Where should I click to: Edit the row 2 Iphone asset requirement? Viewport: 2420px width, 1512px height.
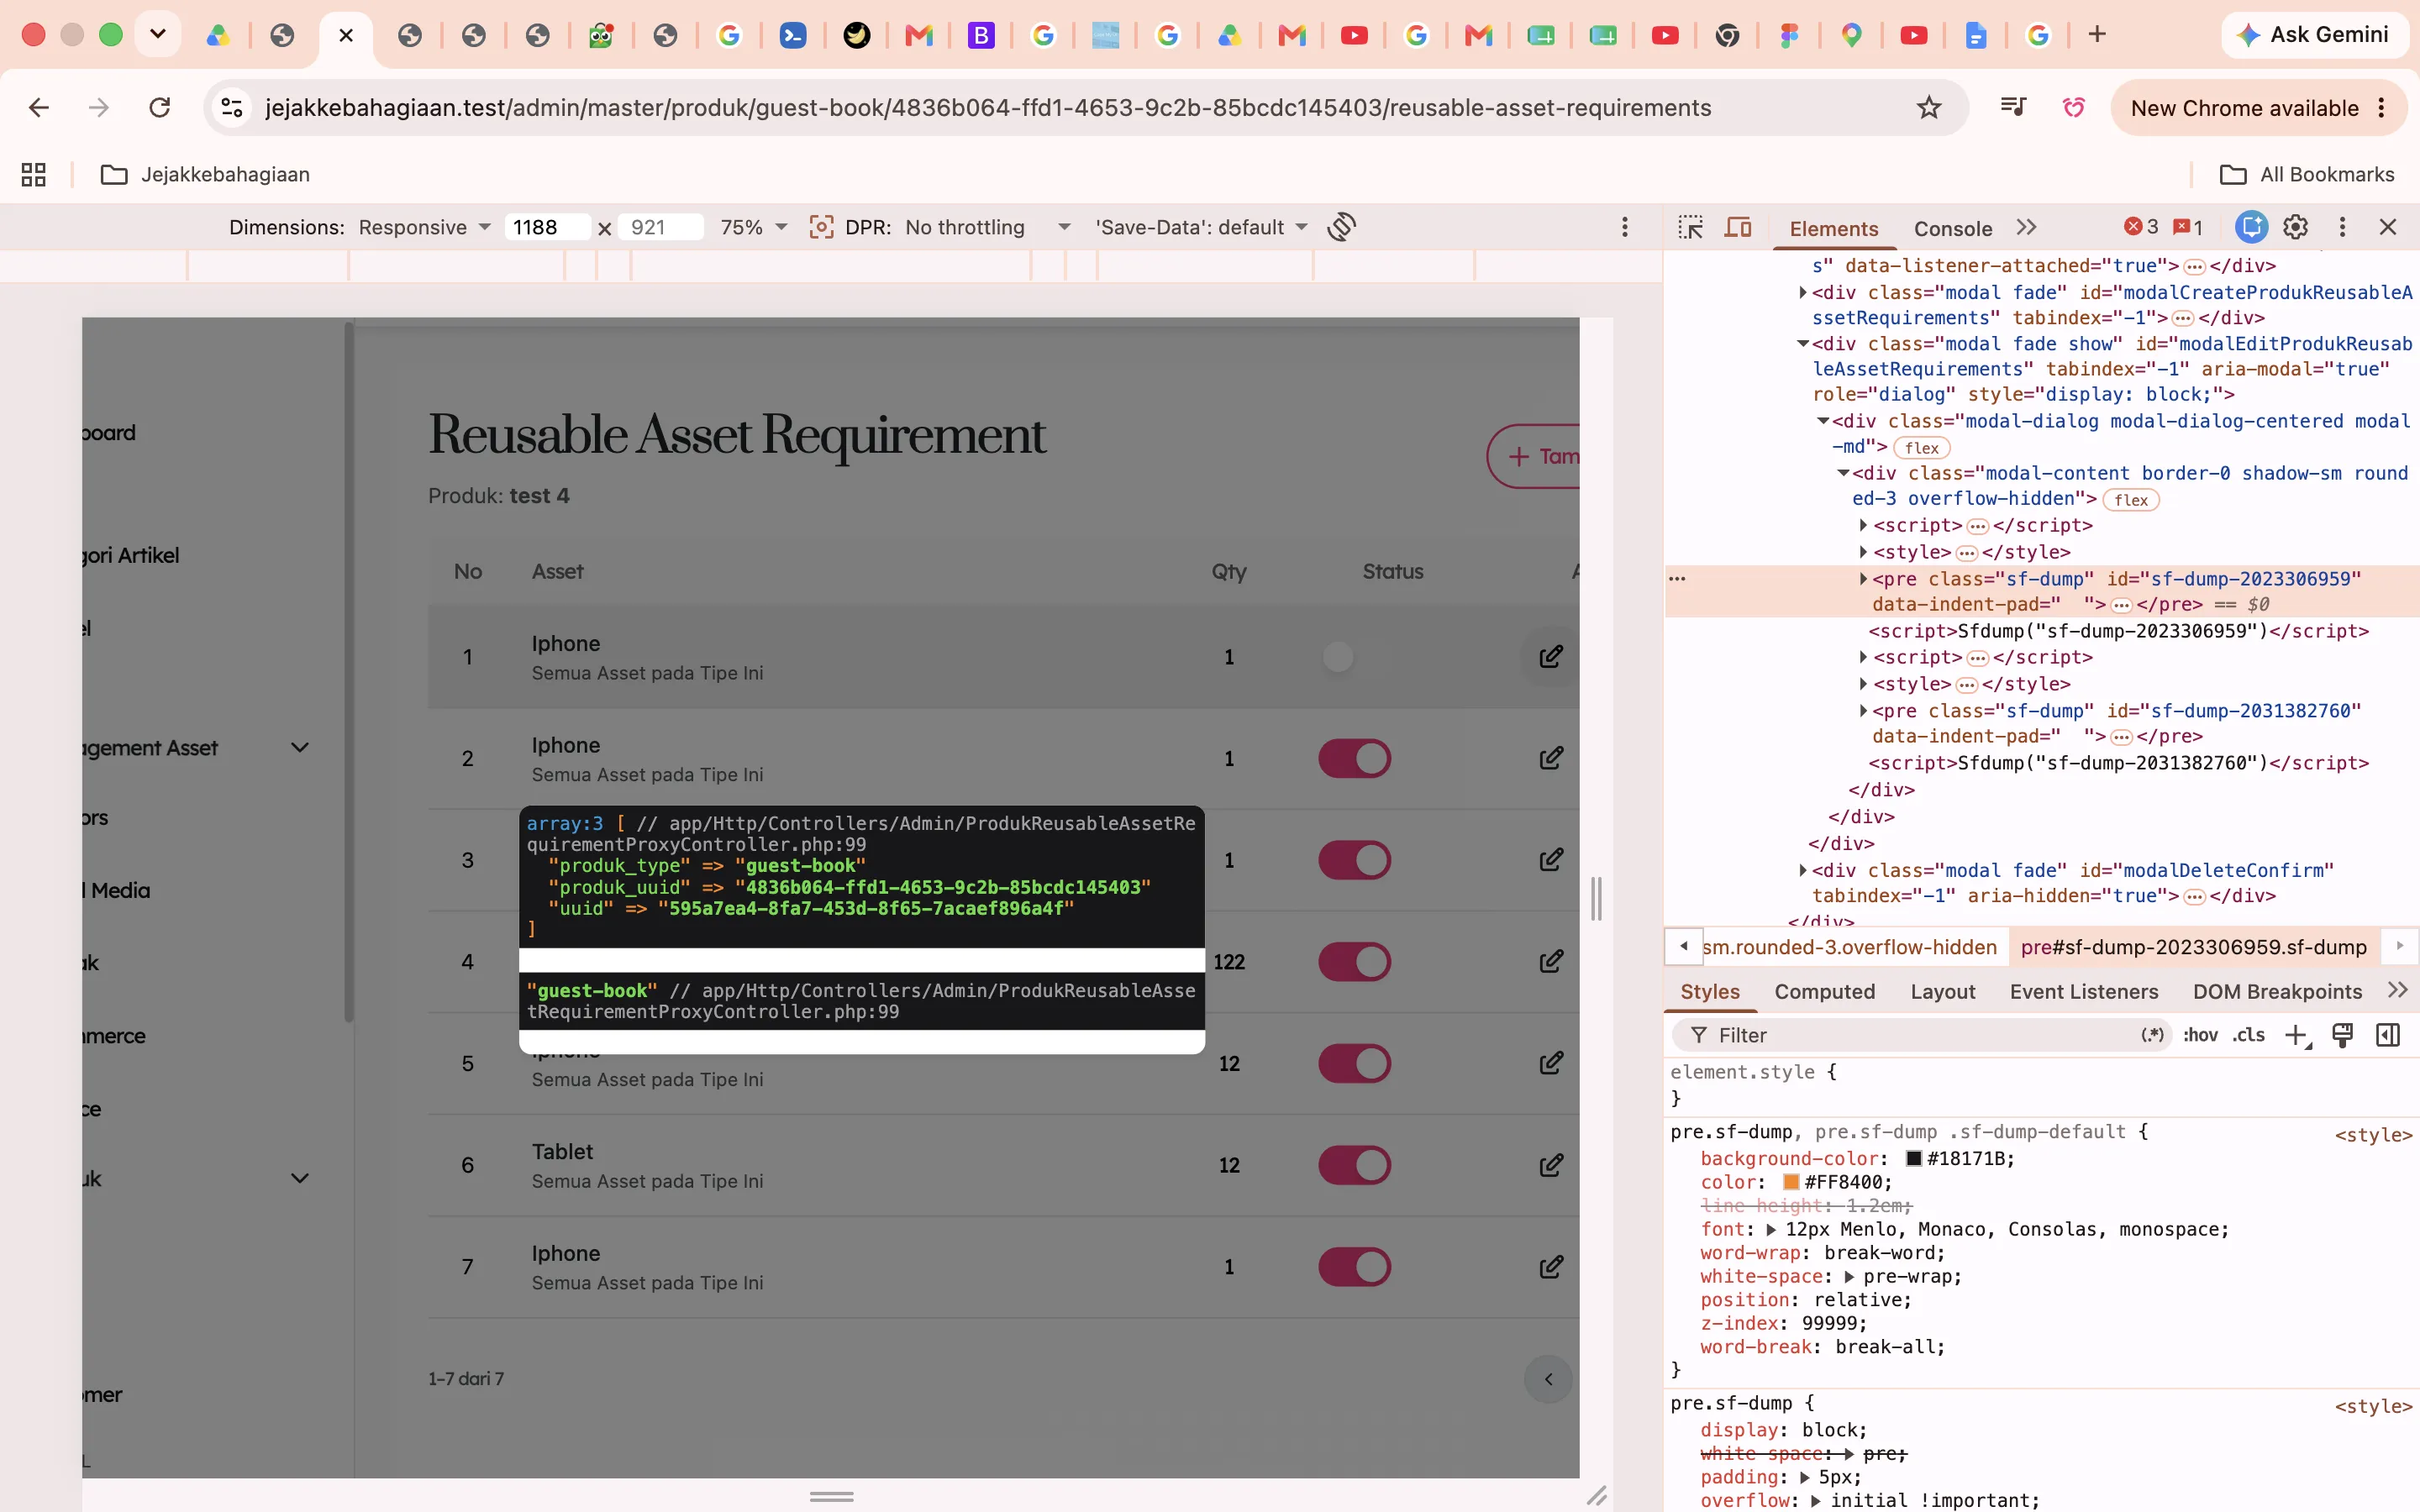[x=1551, y=758]
